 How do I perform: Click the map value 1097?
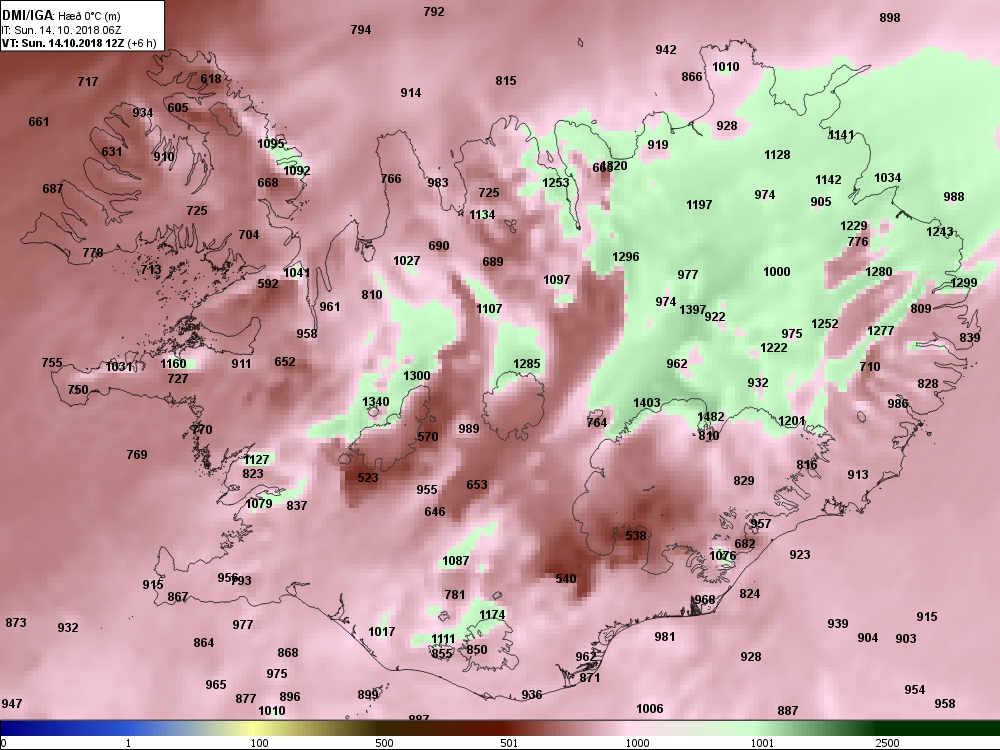(557, 279)
